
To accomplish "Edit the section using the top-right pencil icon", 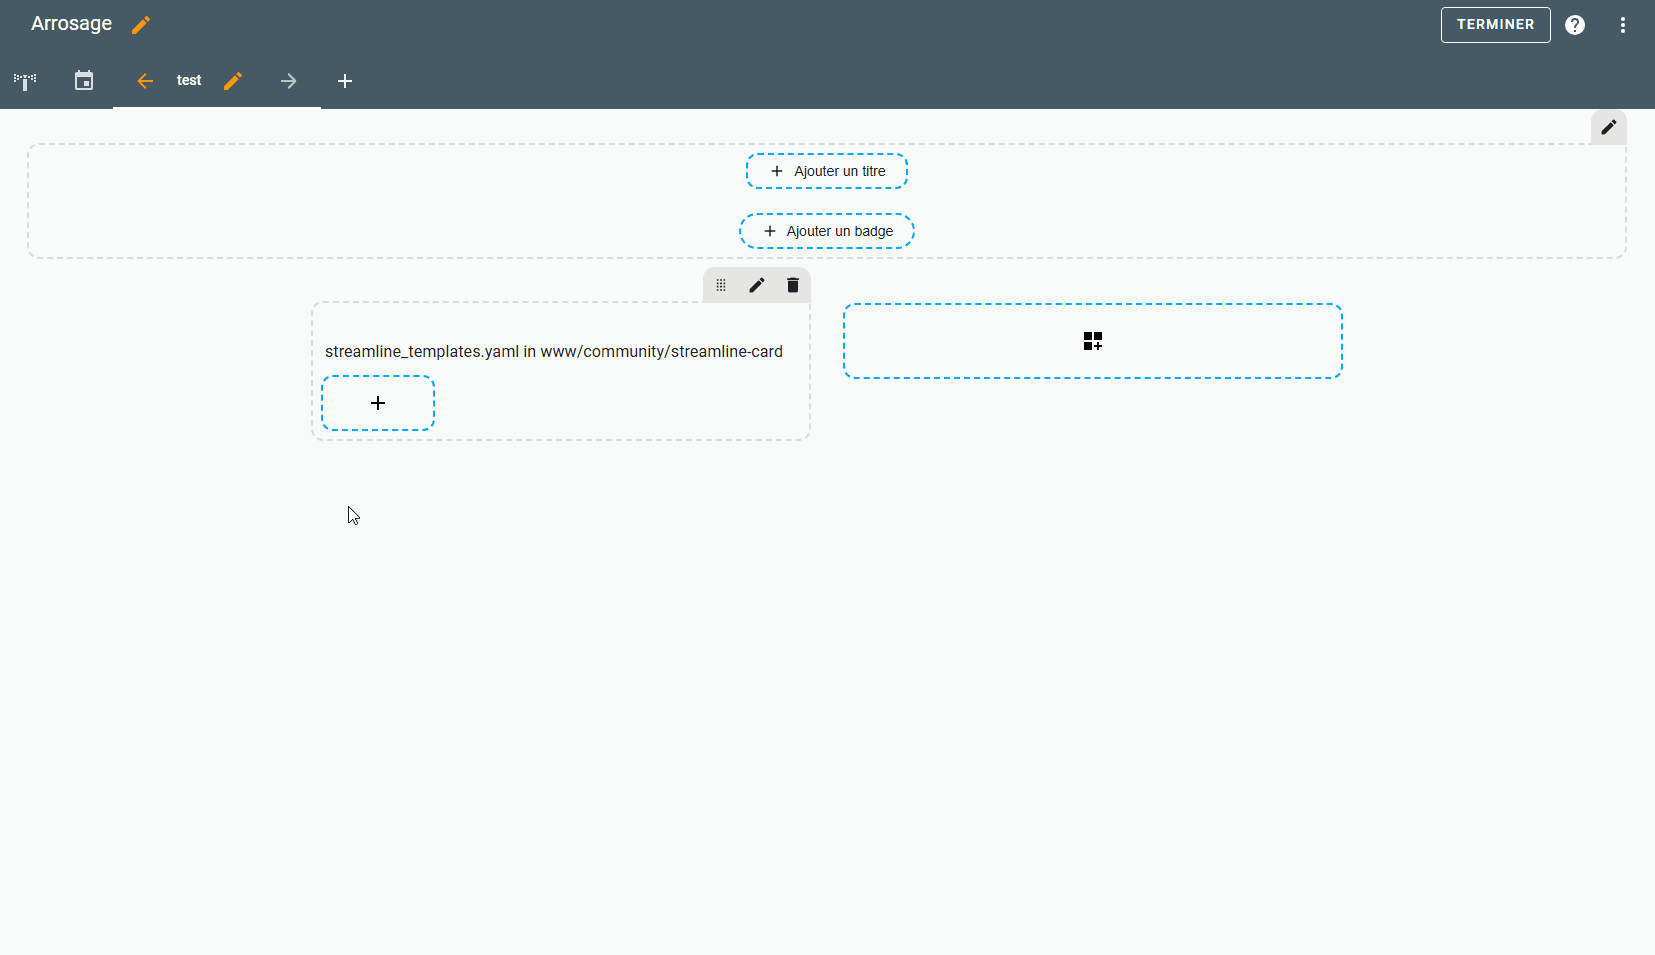I will 1608,128.
